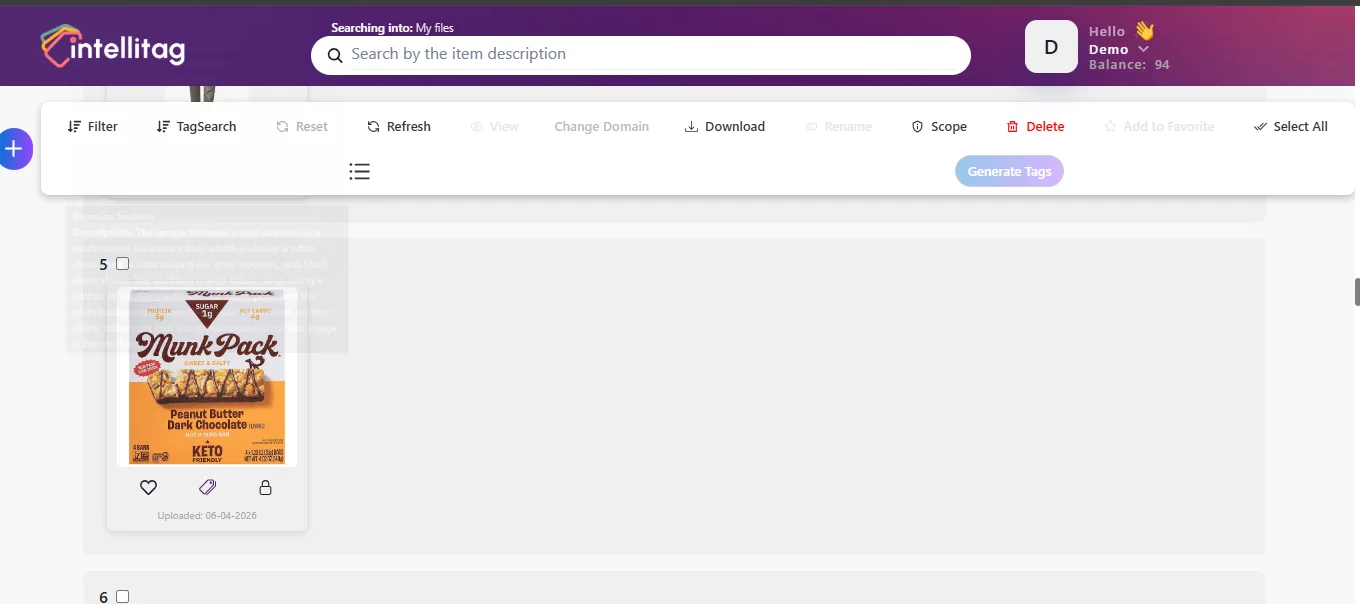Tick the checkbox for item 6
This screenshot has height=604, width=1360.
(x=123, y=597)
